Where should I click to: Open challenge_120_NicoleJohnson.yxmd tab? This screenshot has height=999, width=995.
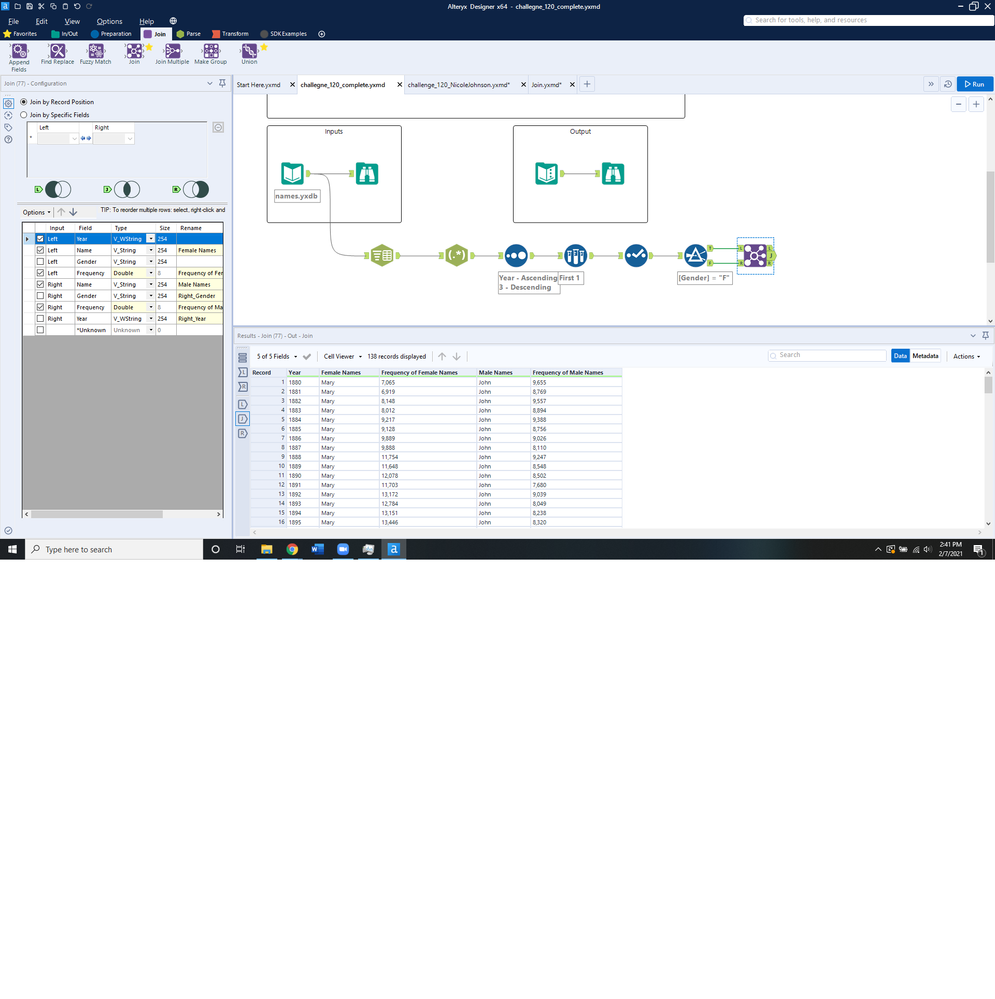459,85
